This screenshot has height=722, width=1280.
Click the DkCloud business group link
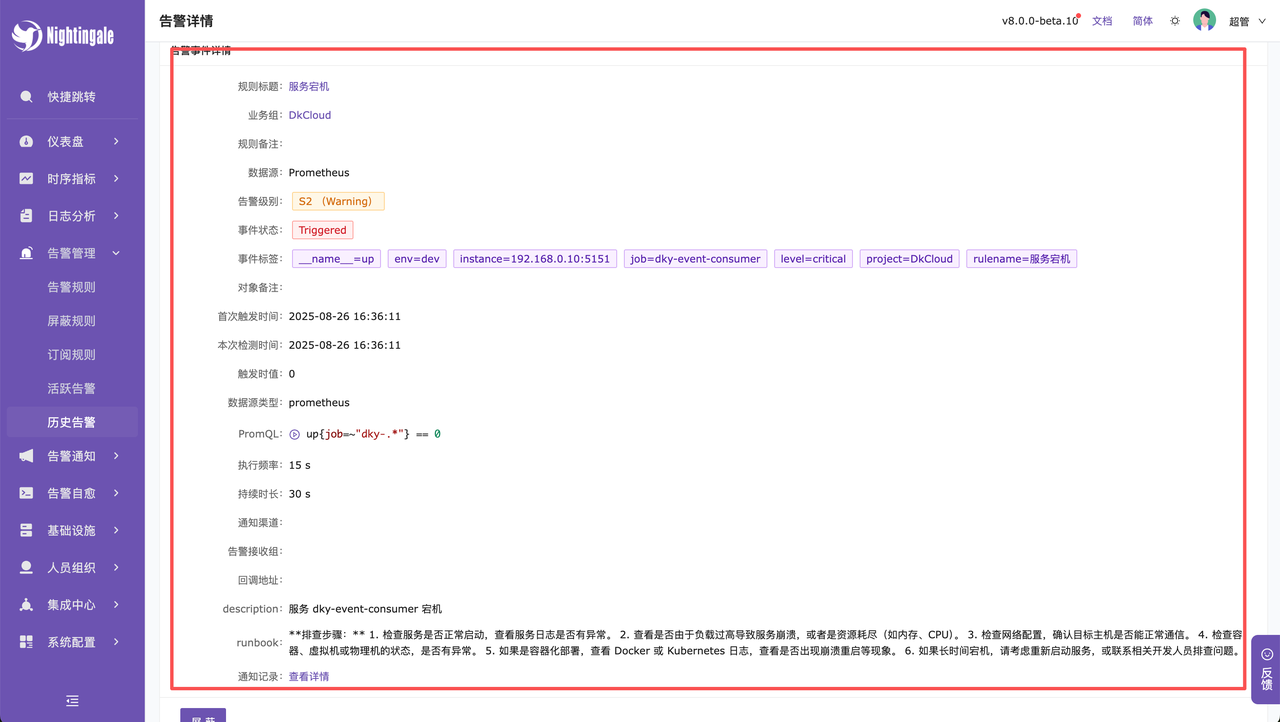coord(310,115)
